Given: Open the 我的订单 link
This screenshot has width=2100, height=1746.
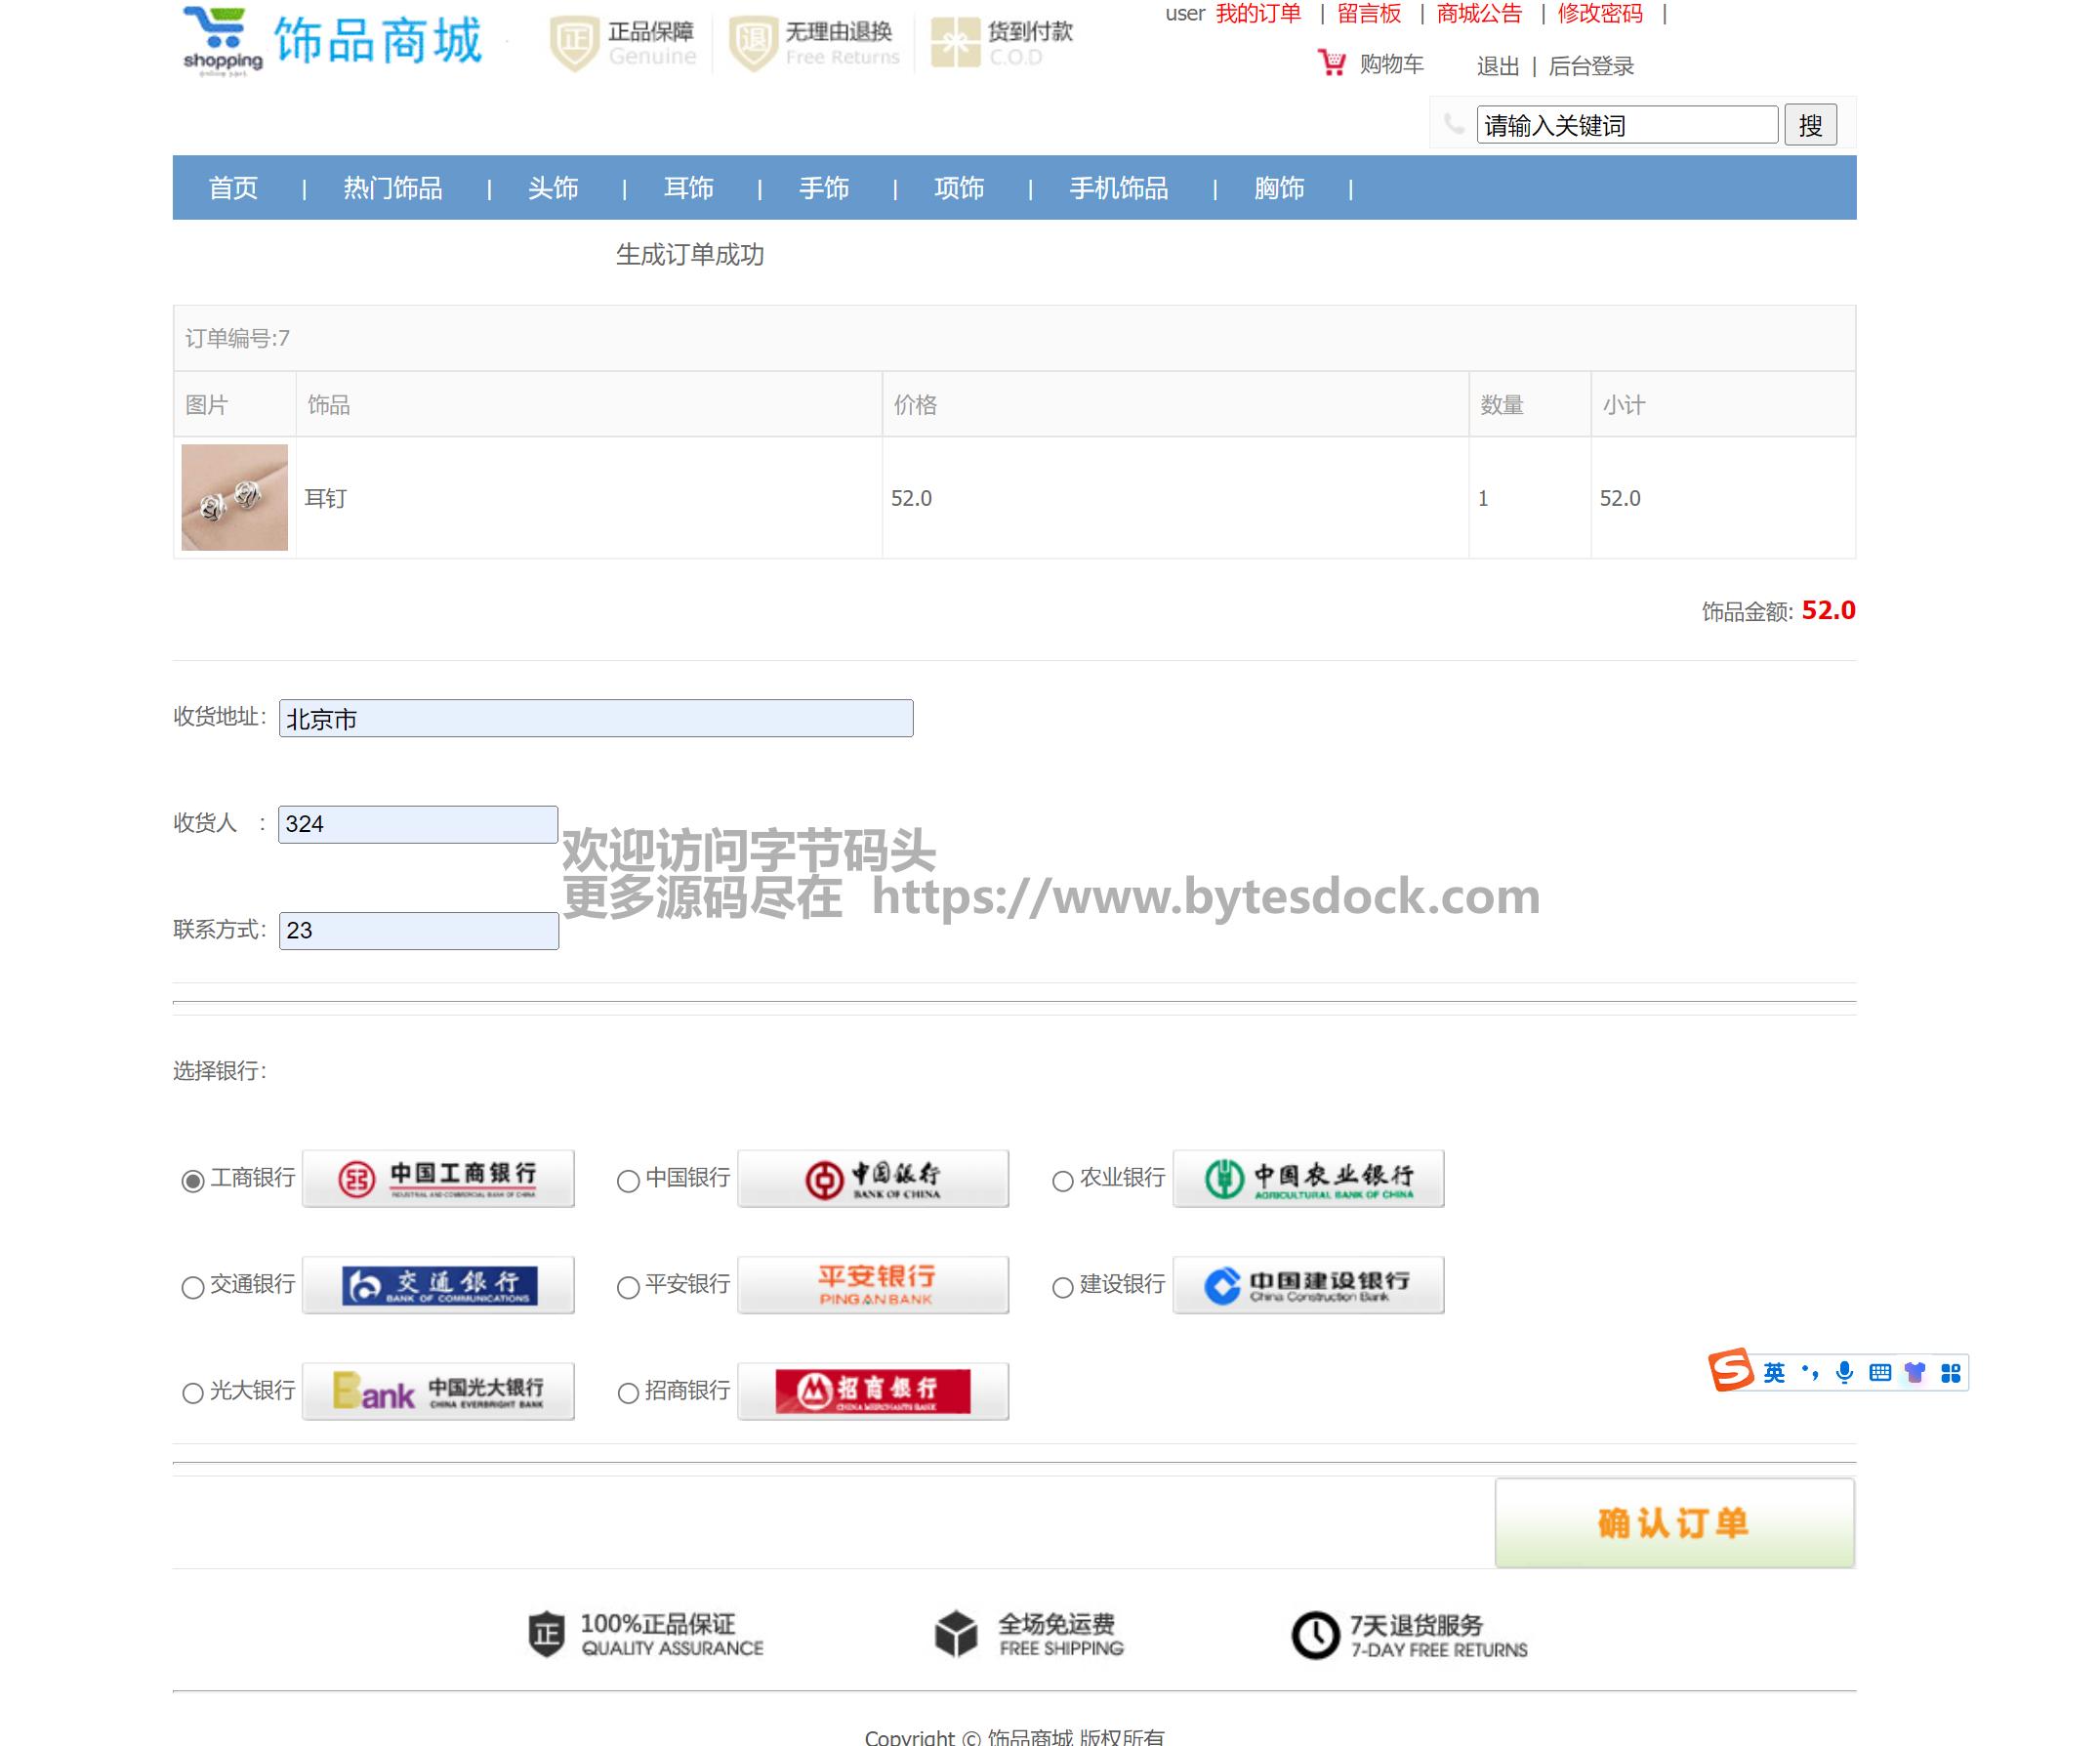Looking at the screenshot, I should point(1258,14).
